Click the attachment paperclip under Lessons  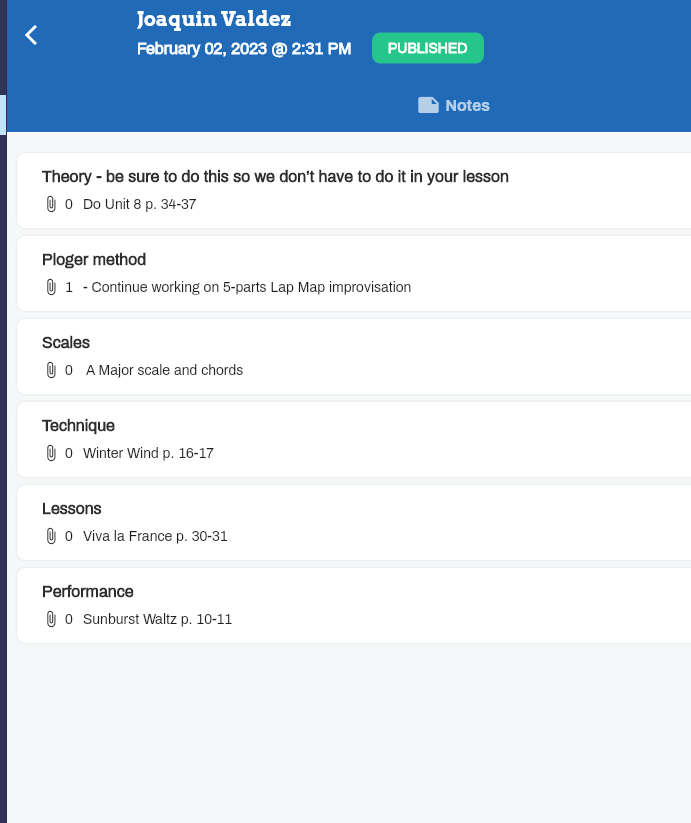51,536
